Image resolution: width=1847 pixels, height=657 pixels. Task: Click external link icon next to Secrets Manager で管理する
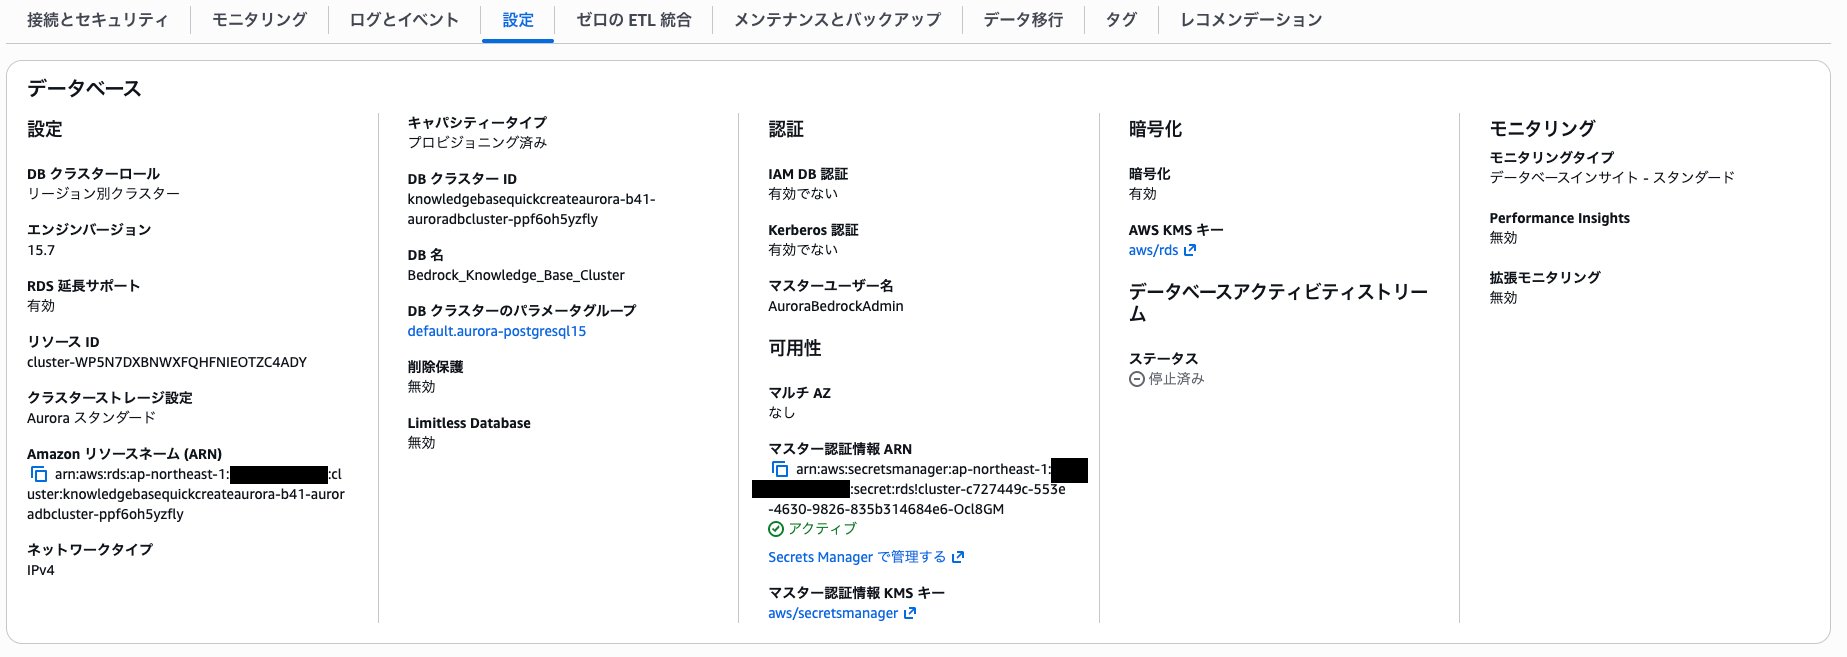pos(958,556)
